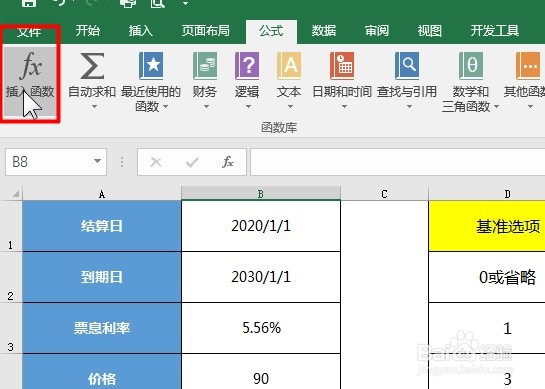
Task: Click cell with date 2030/1/1
Action: pos(261,277)
